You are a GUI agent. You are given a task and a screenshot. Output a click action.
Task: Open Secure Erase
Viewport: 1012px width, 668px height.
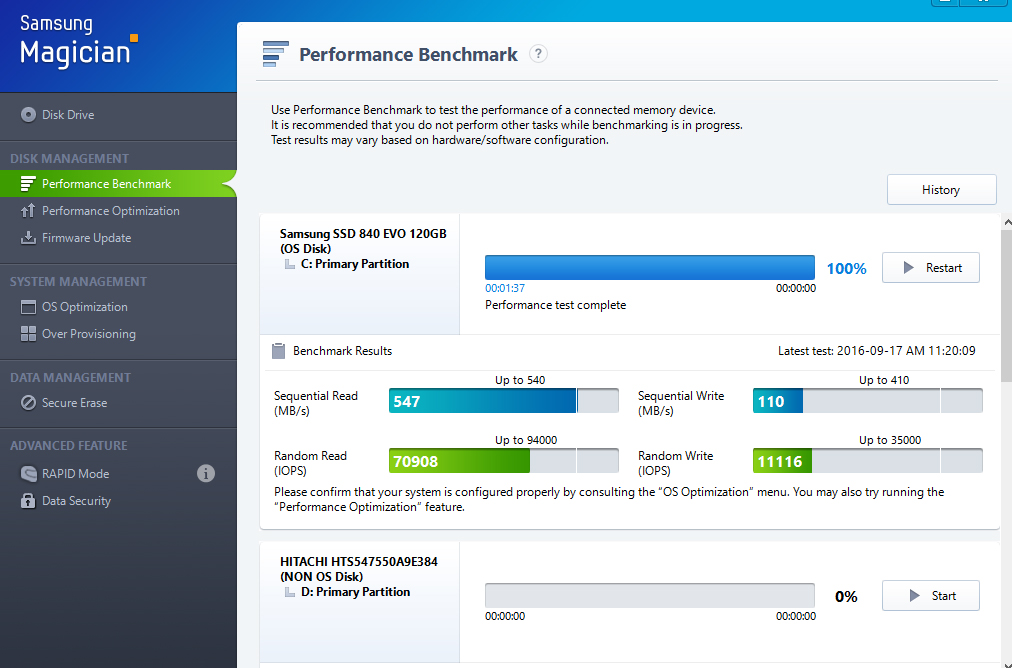[118, 403]
